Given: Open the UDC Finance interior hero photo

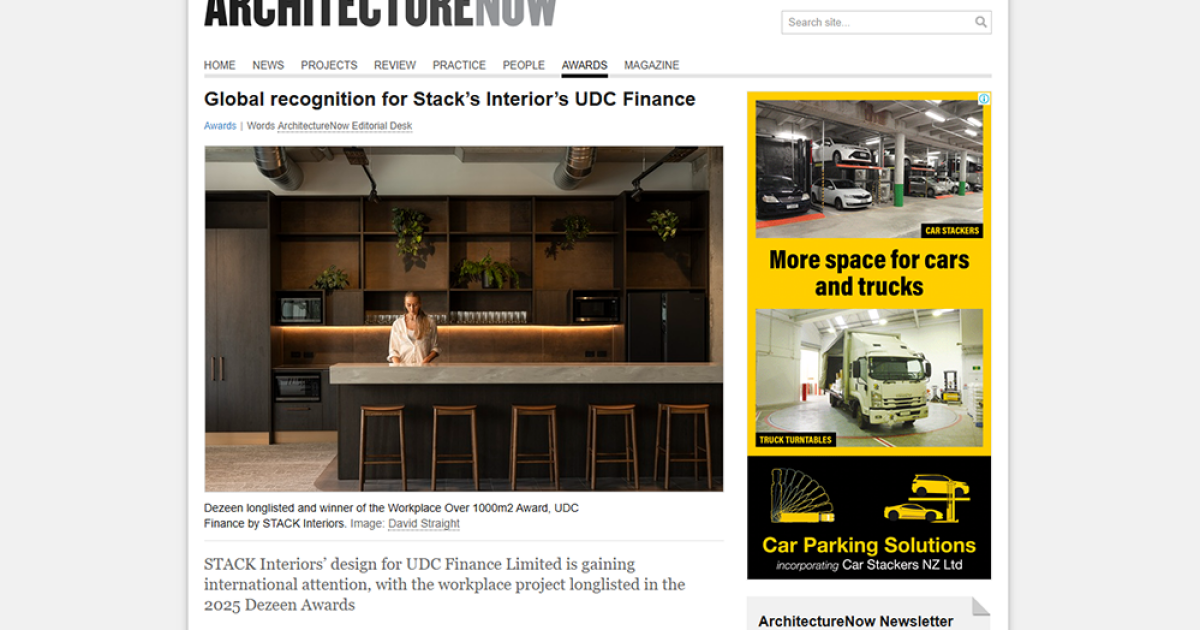Looking at the screenshot, I should [463, 318].
